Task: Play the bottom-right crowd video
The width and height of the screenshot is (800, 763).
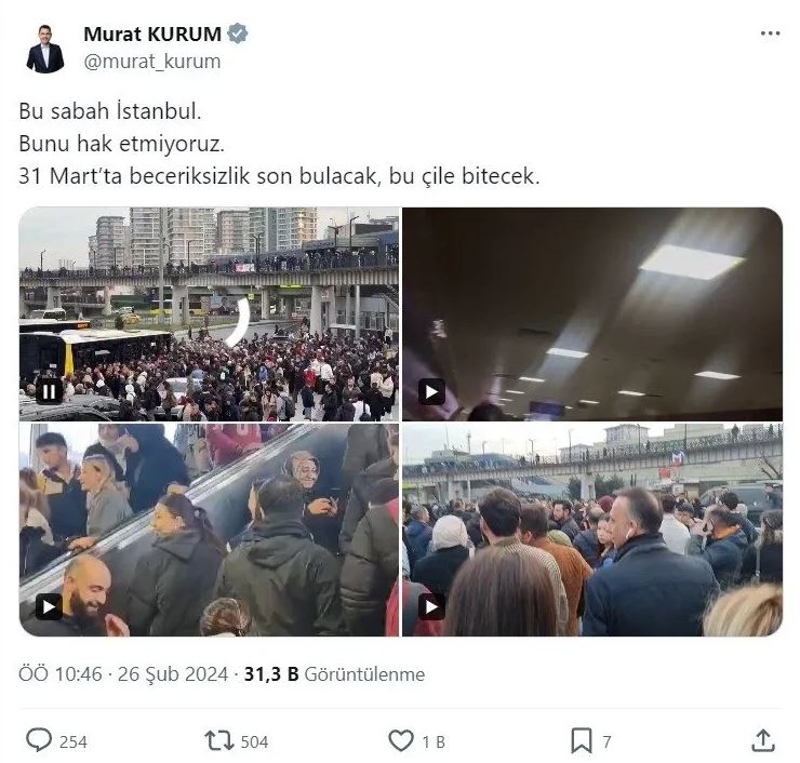Action: [x=432, y=607]
